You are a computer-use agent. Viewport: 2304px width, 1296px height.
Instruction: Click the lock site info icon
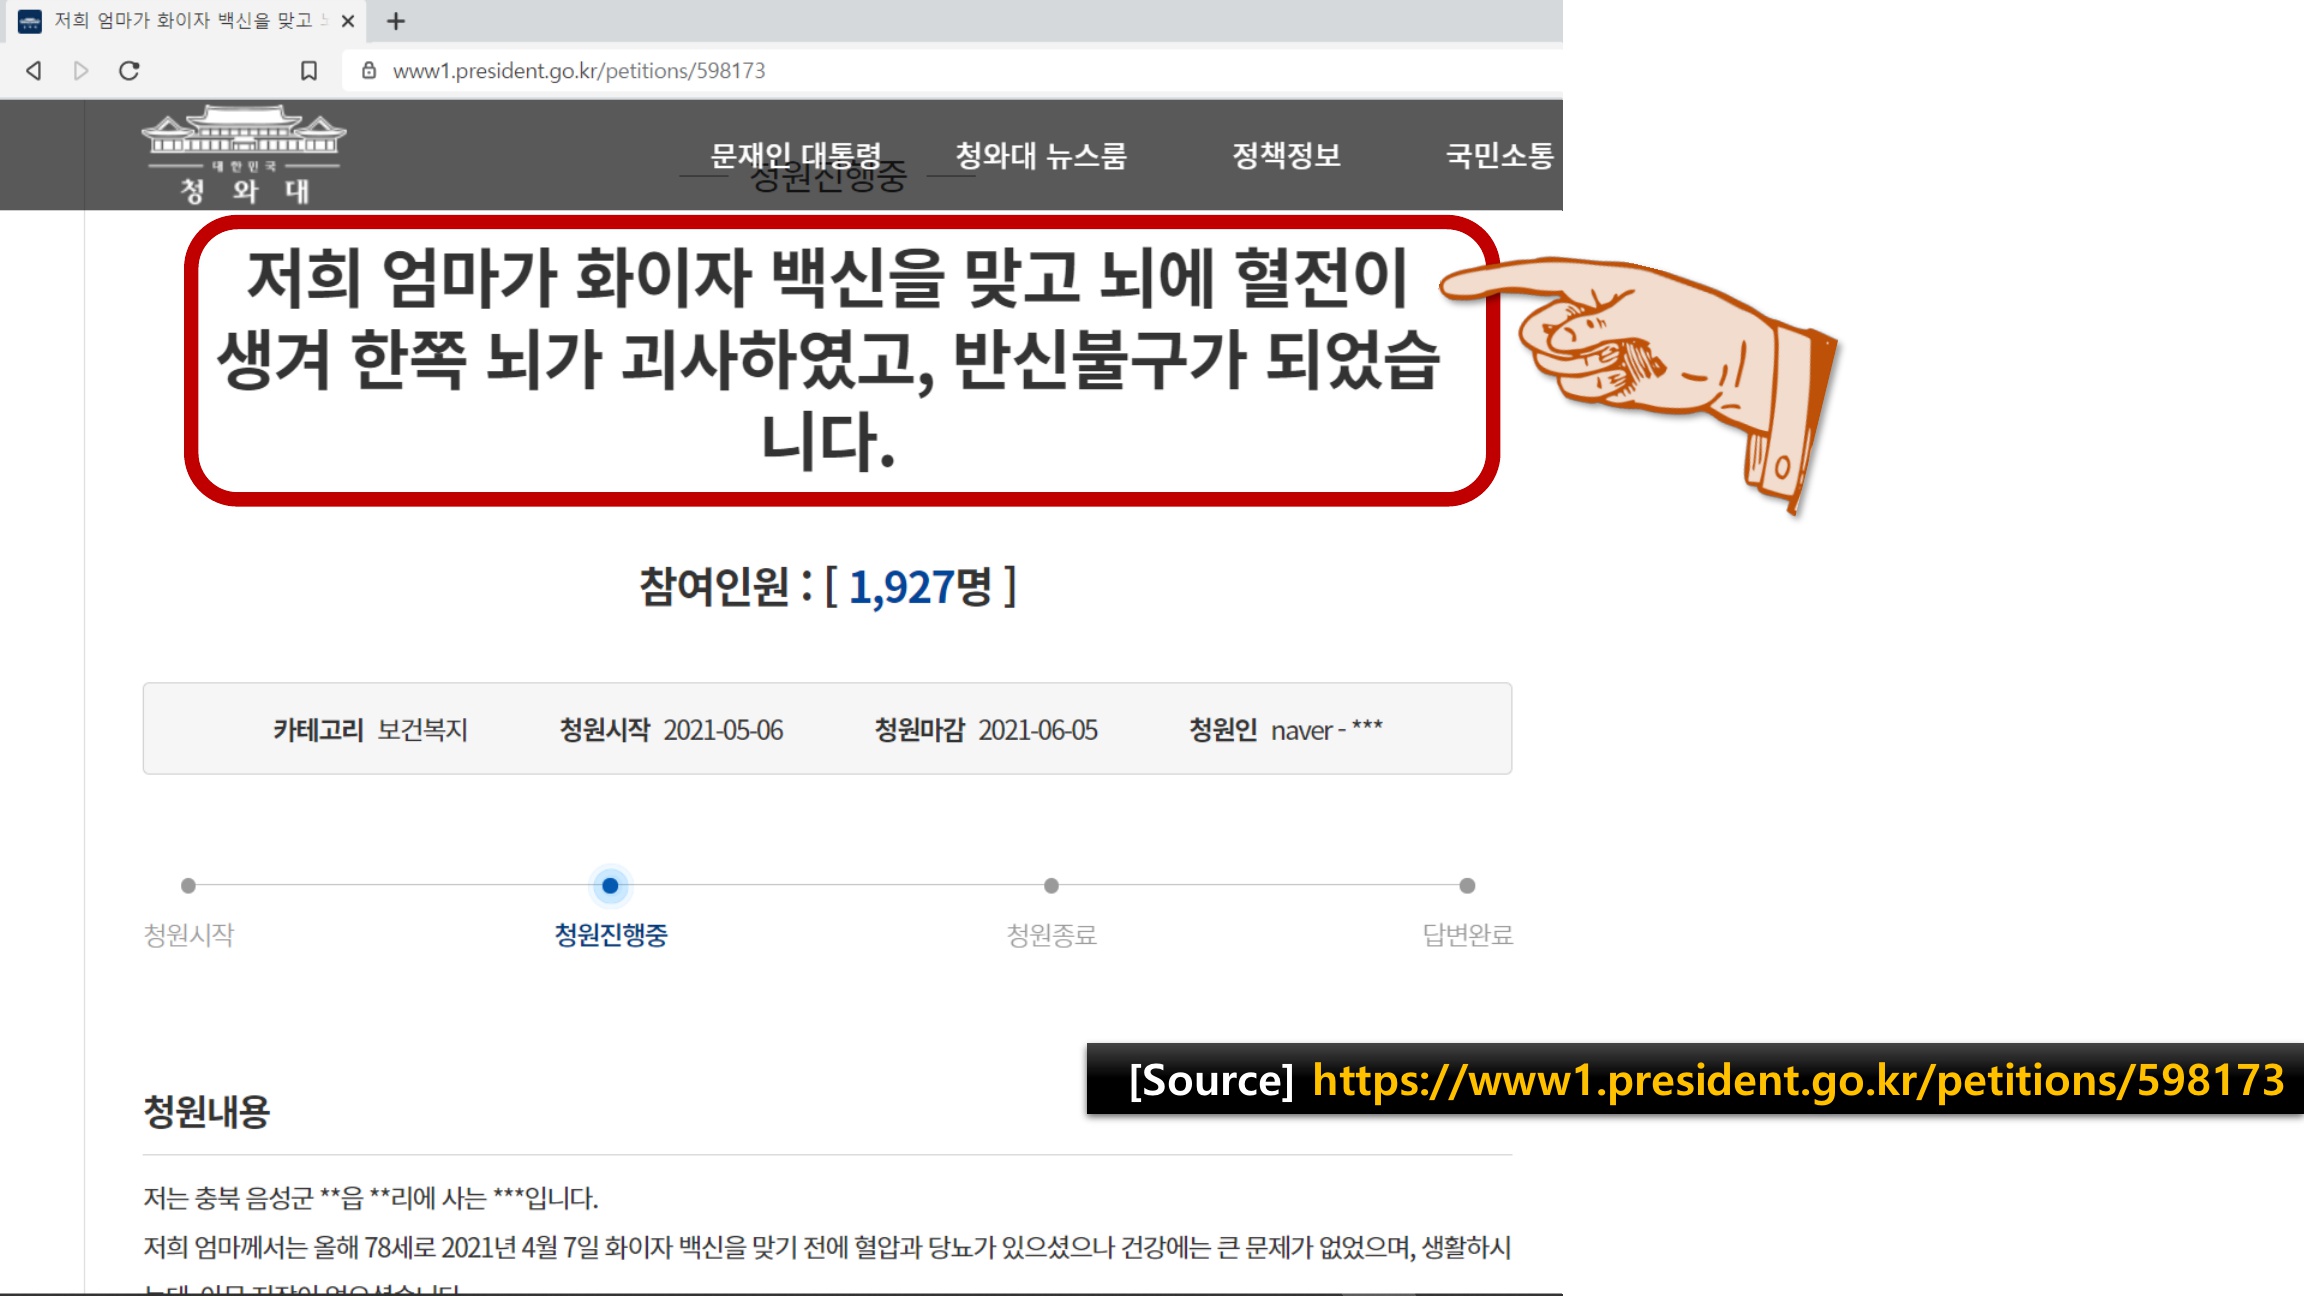pyautogui.click(x=369, y=71)
